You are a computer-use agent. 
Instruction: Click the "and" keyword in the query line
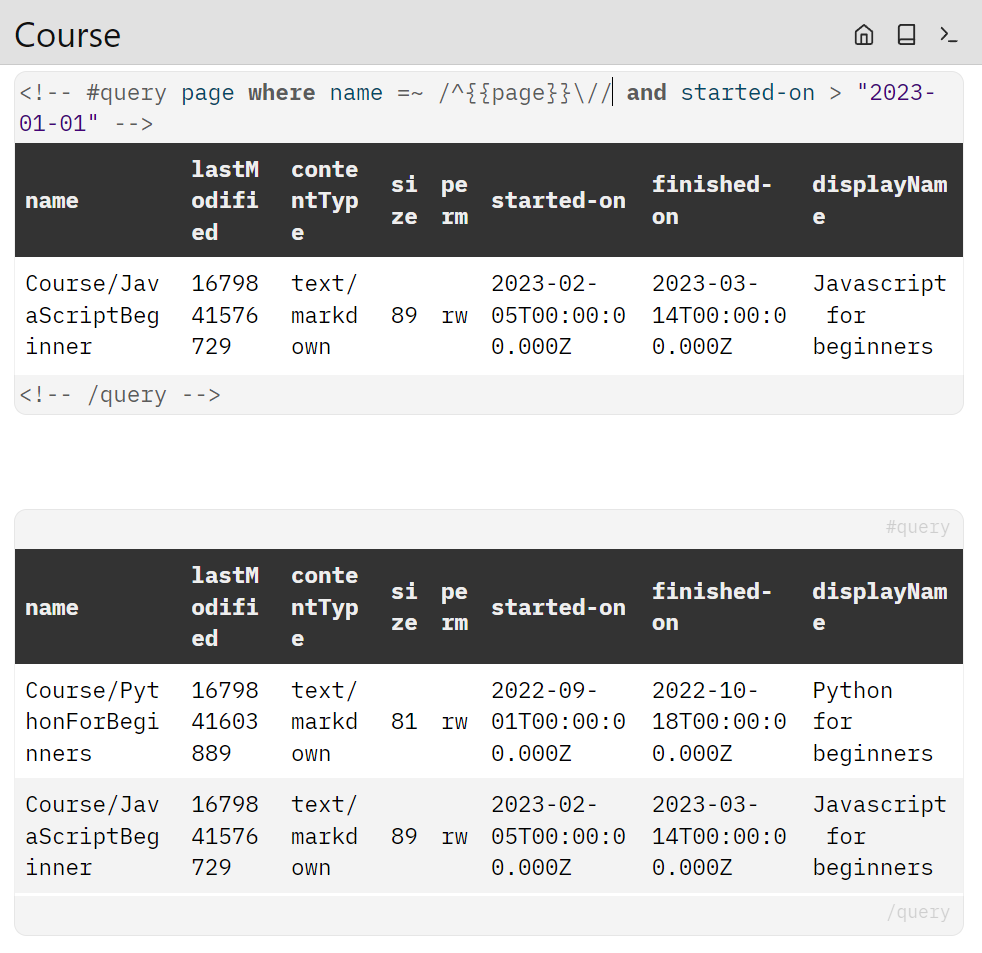click(646, 93)
